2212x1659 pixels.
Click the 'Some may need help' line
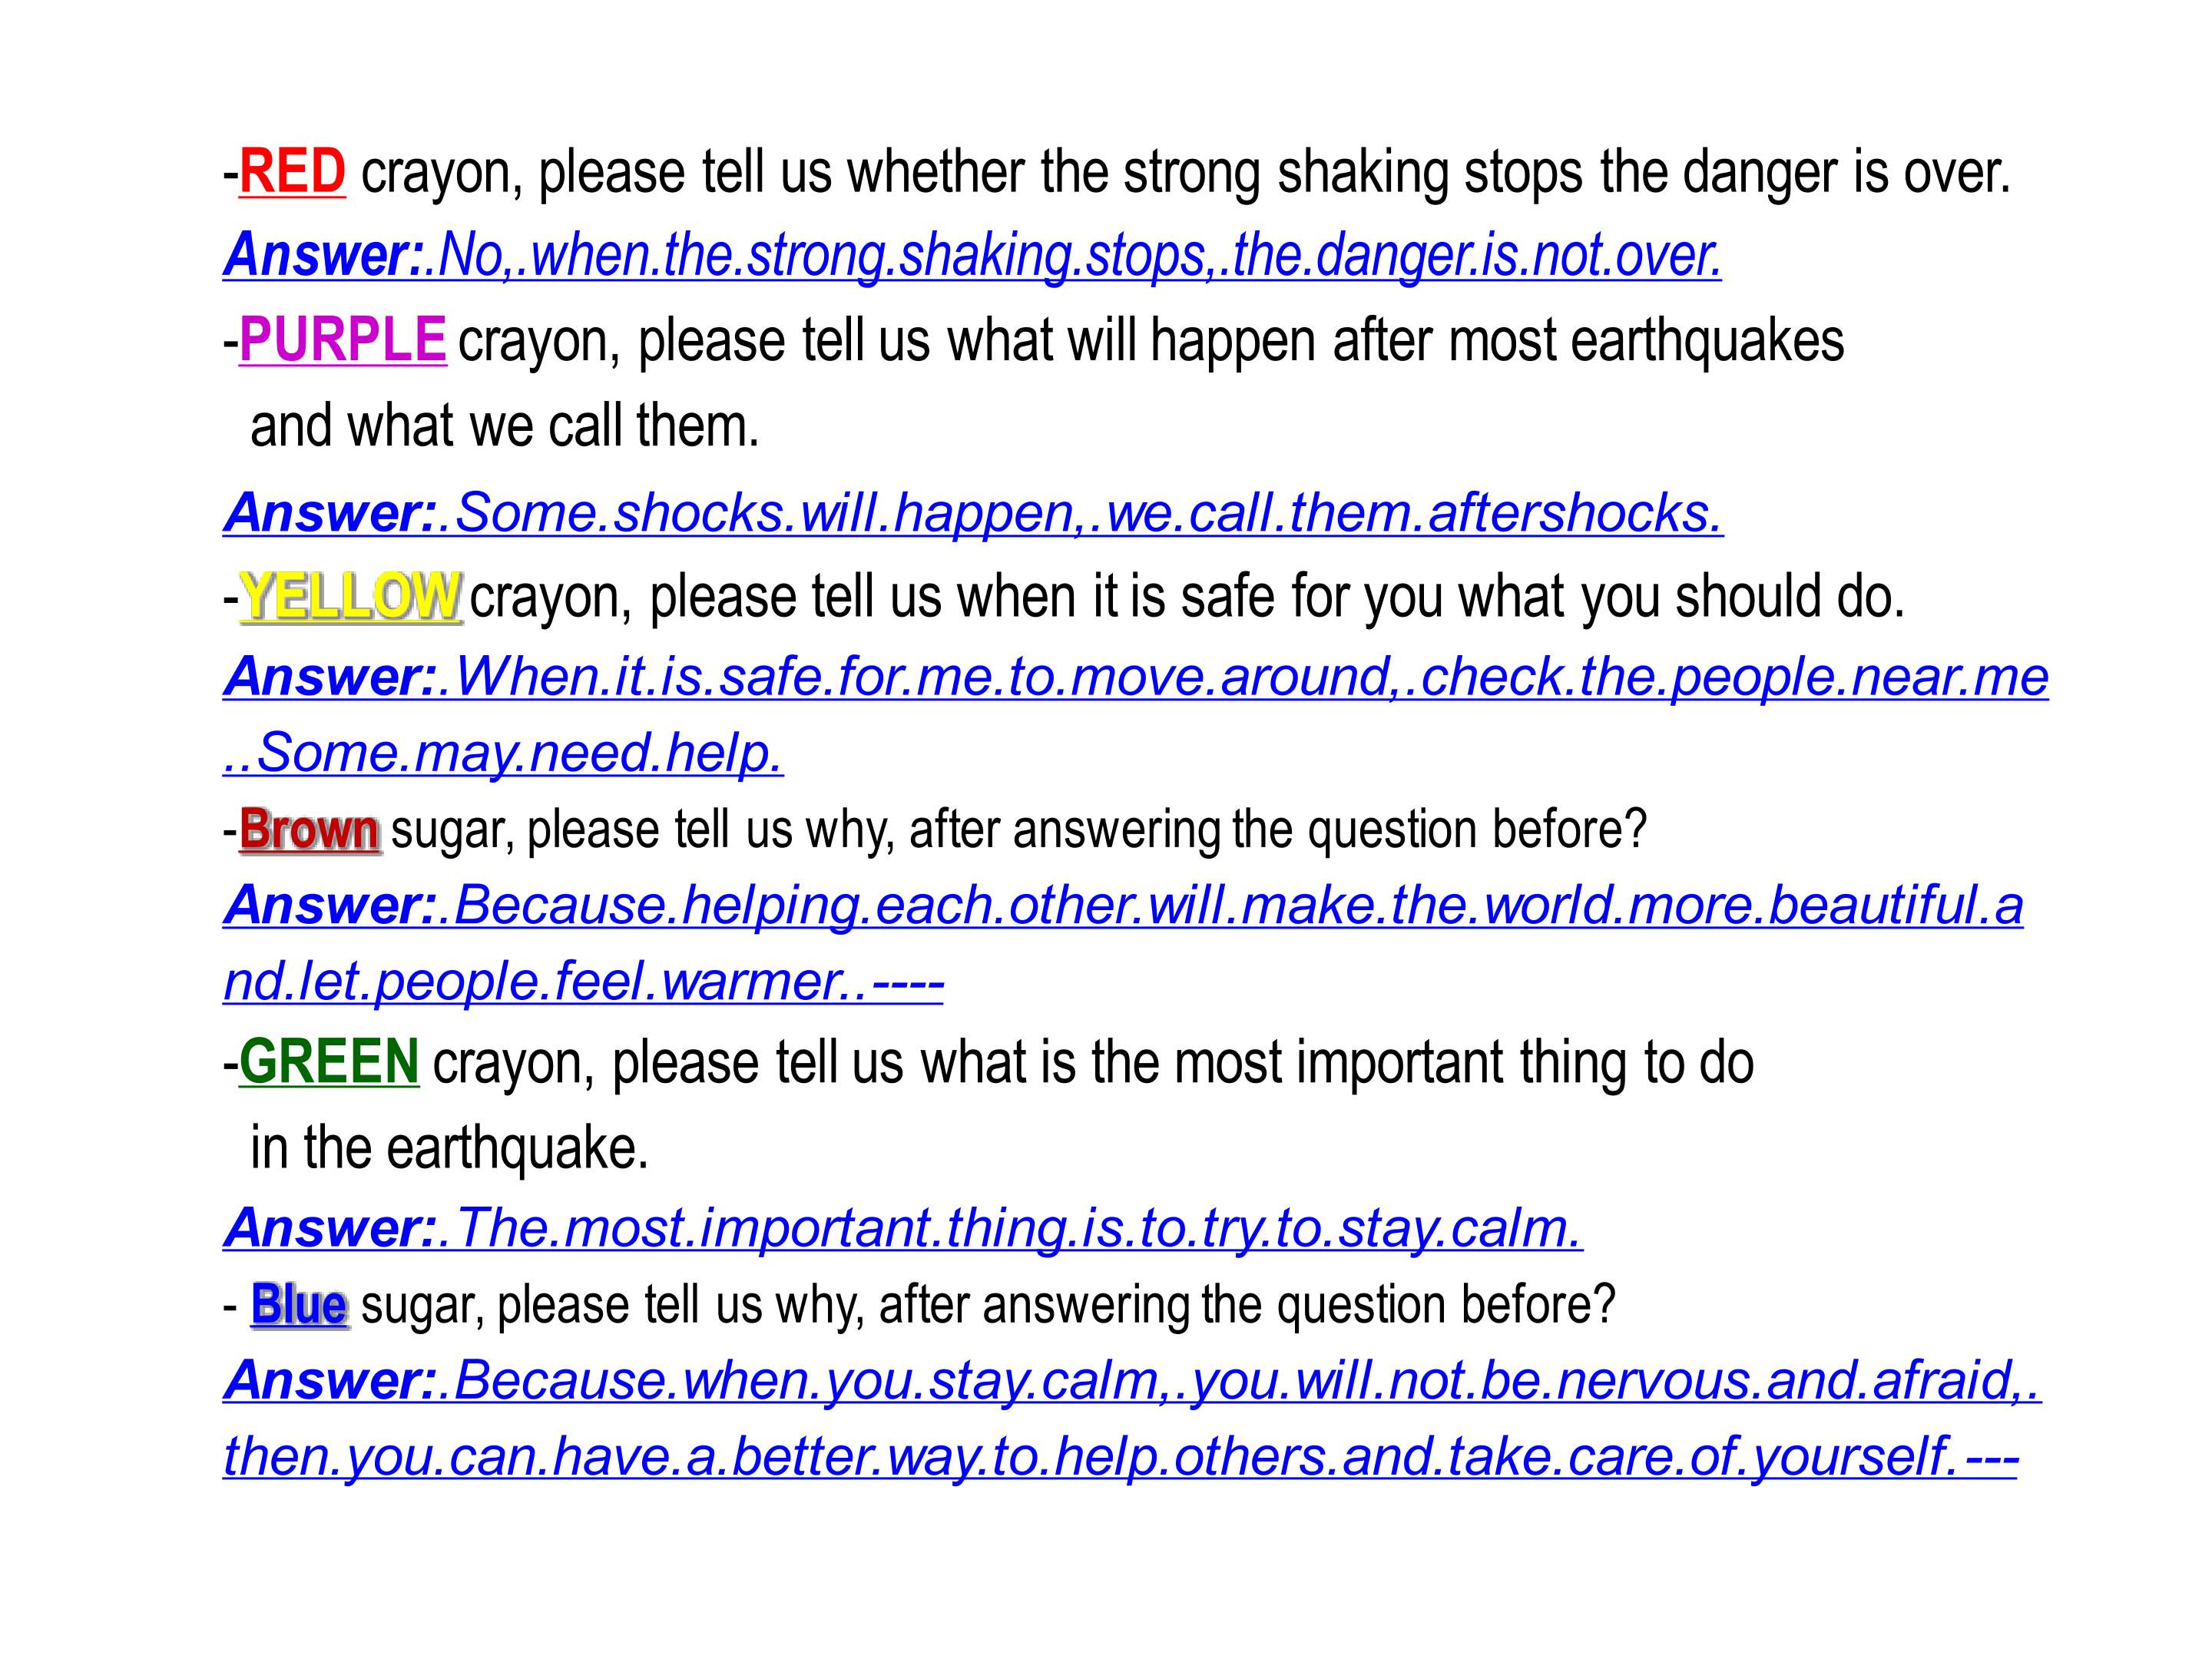[x=503, y=753]
